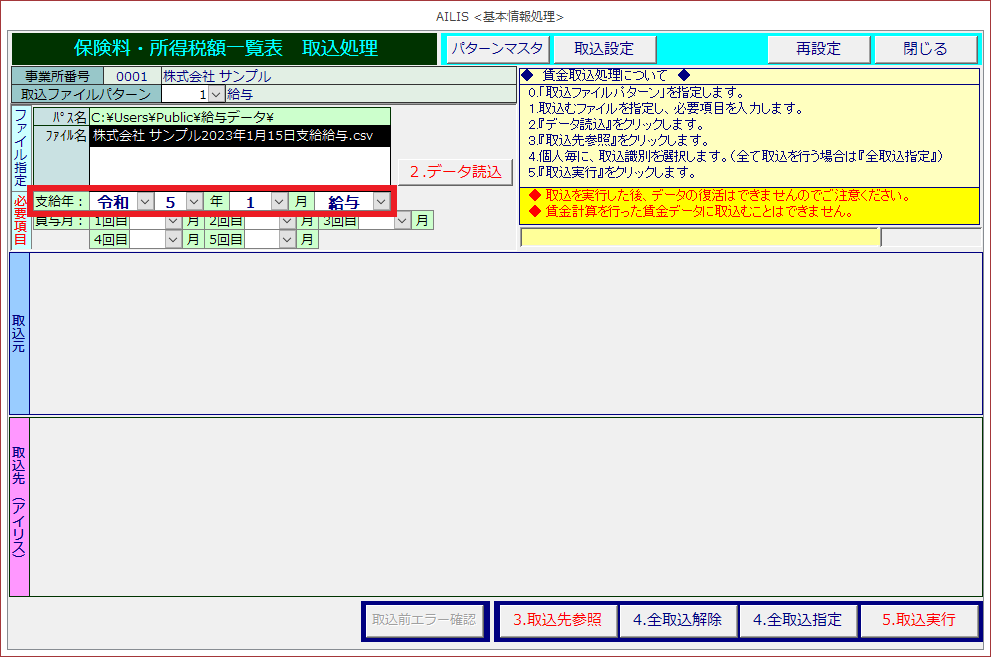Open the 支給年 year number dropdown
This screenshot has width=991, height=657.
pos(194,202)
